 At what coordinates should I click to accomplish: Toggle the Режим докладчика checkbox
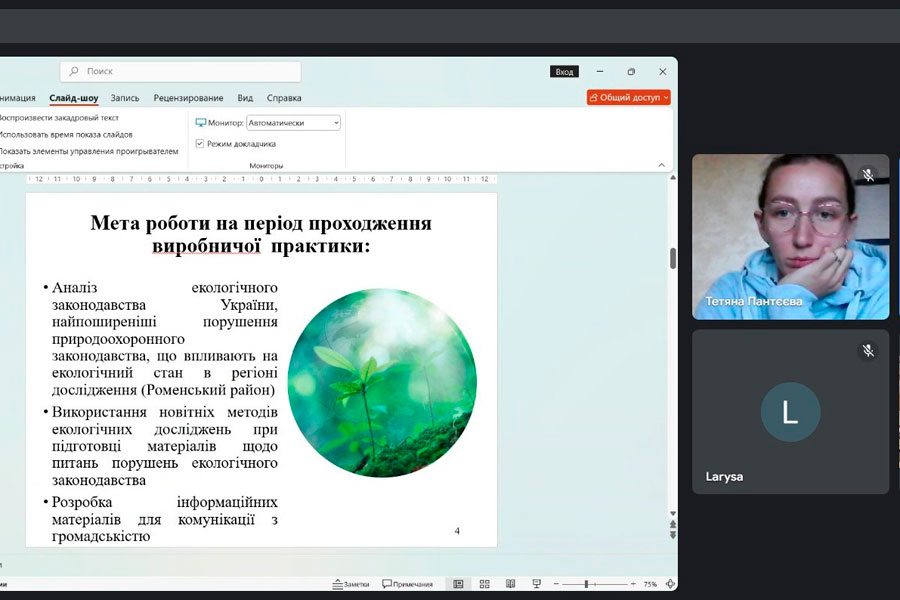click(x=200, y=144)
